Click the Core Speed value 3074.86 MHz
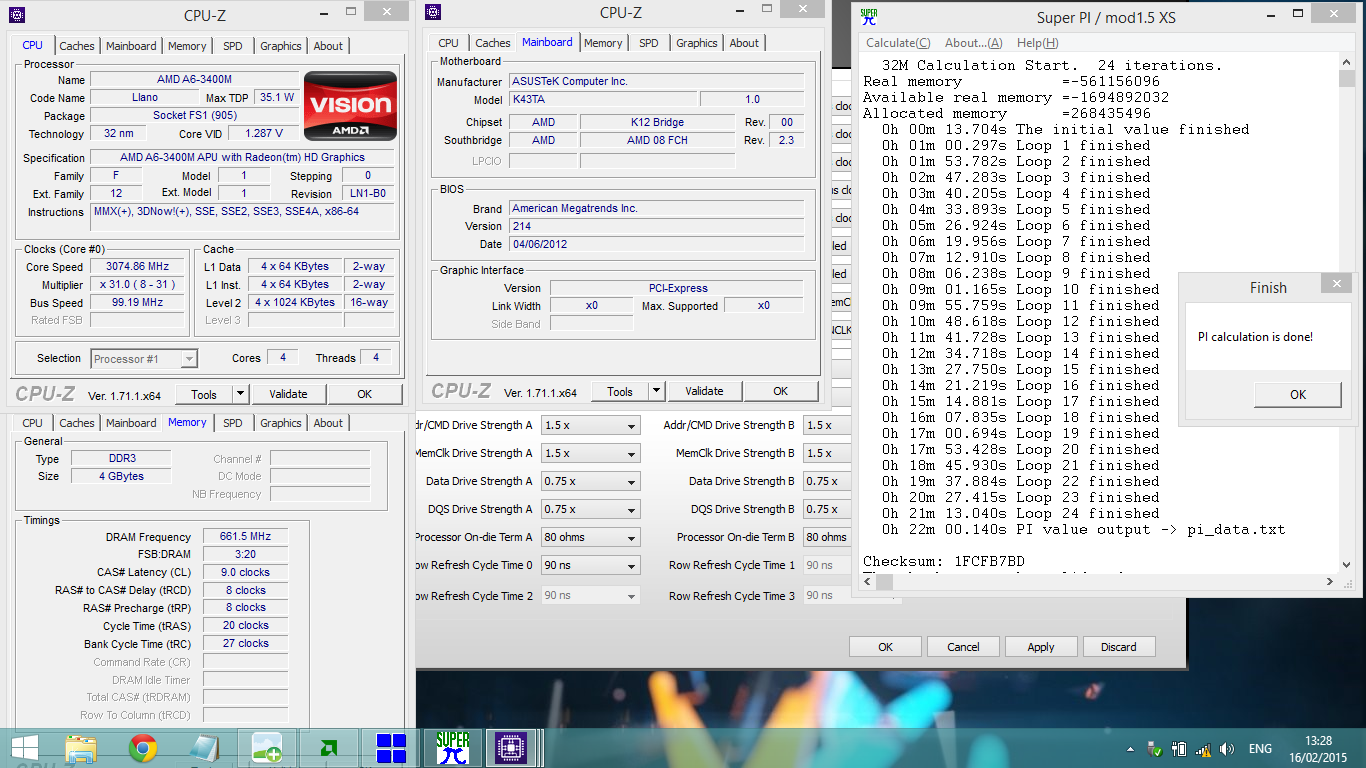 tap(138, 267)
